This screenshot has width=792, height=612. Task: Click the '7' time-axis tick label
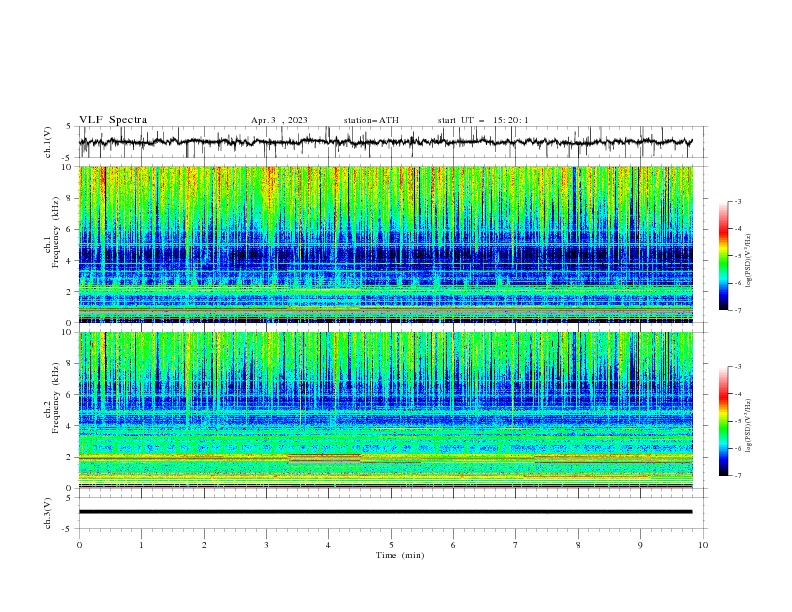516,545
